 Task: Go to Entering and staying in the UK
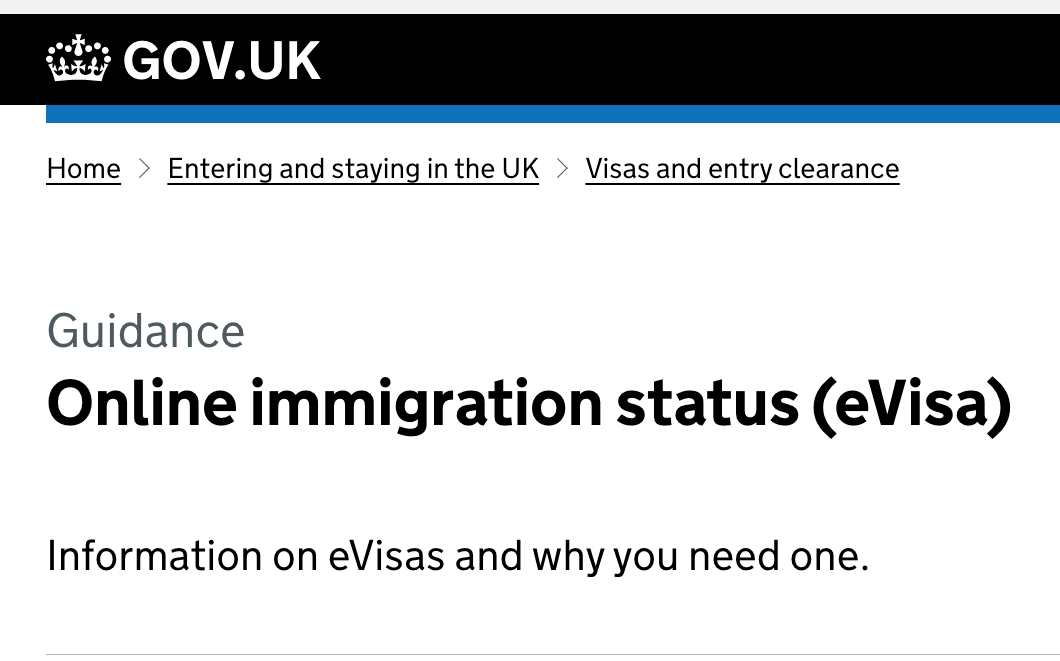click(x=353, y=169)
